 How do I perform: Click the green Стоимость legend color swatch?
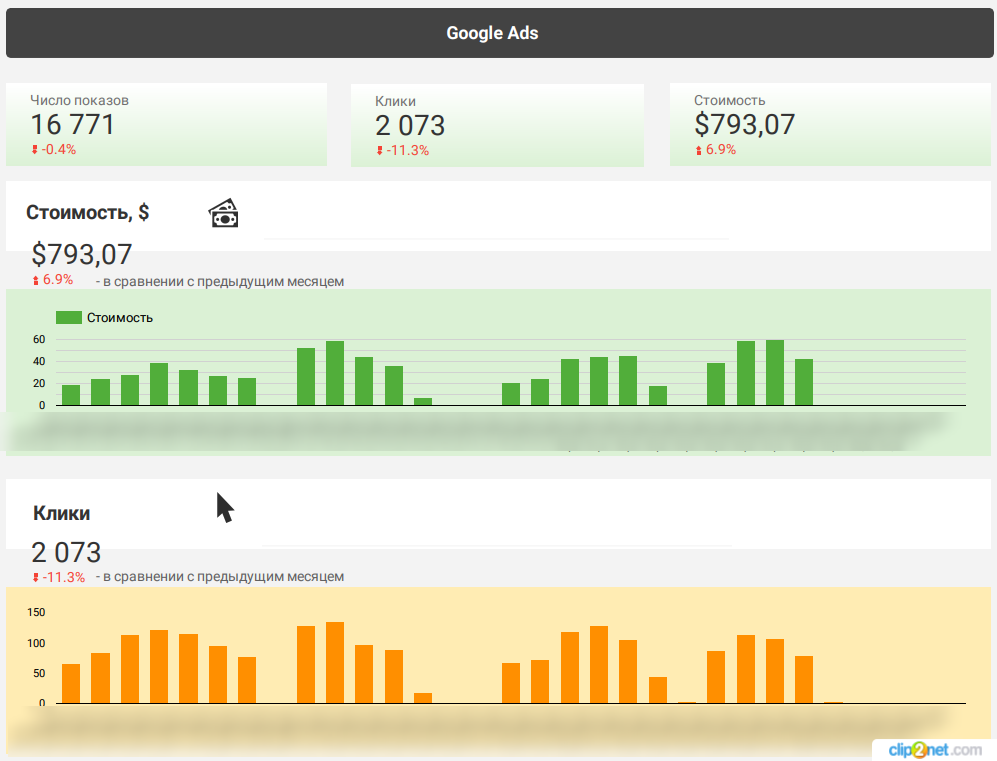pos(68,317)
